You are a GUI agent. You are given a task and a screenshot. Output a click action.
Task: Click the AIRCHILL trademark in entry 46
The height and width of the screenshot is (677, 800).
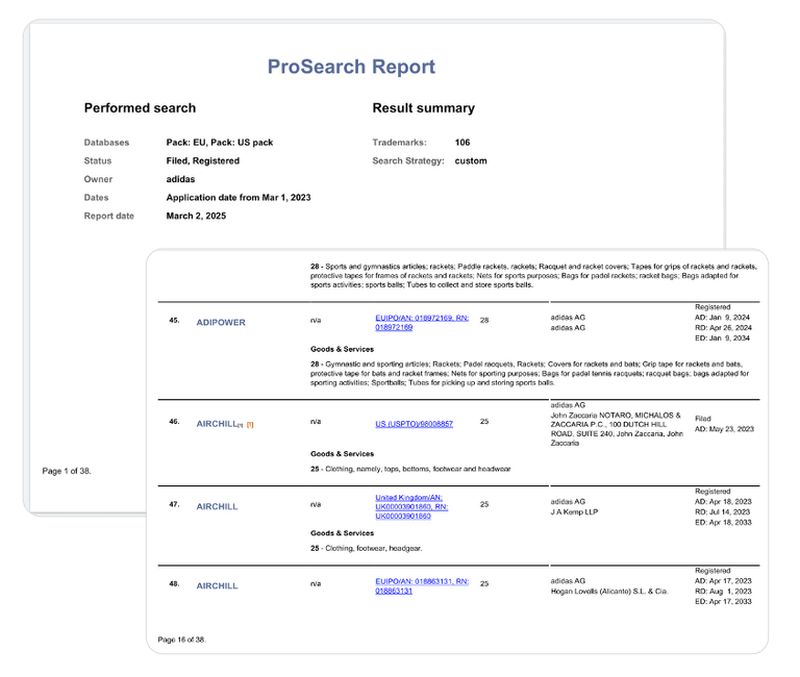(217, 424)
